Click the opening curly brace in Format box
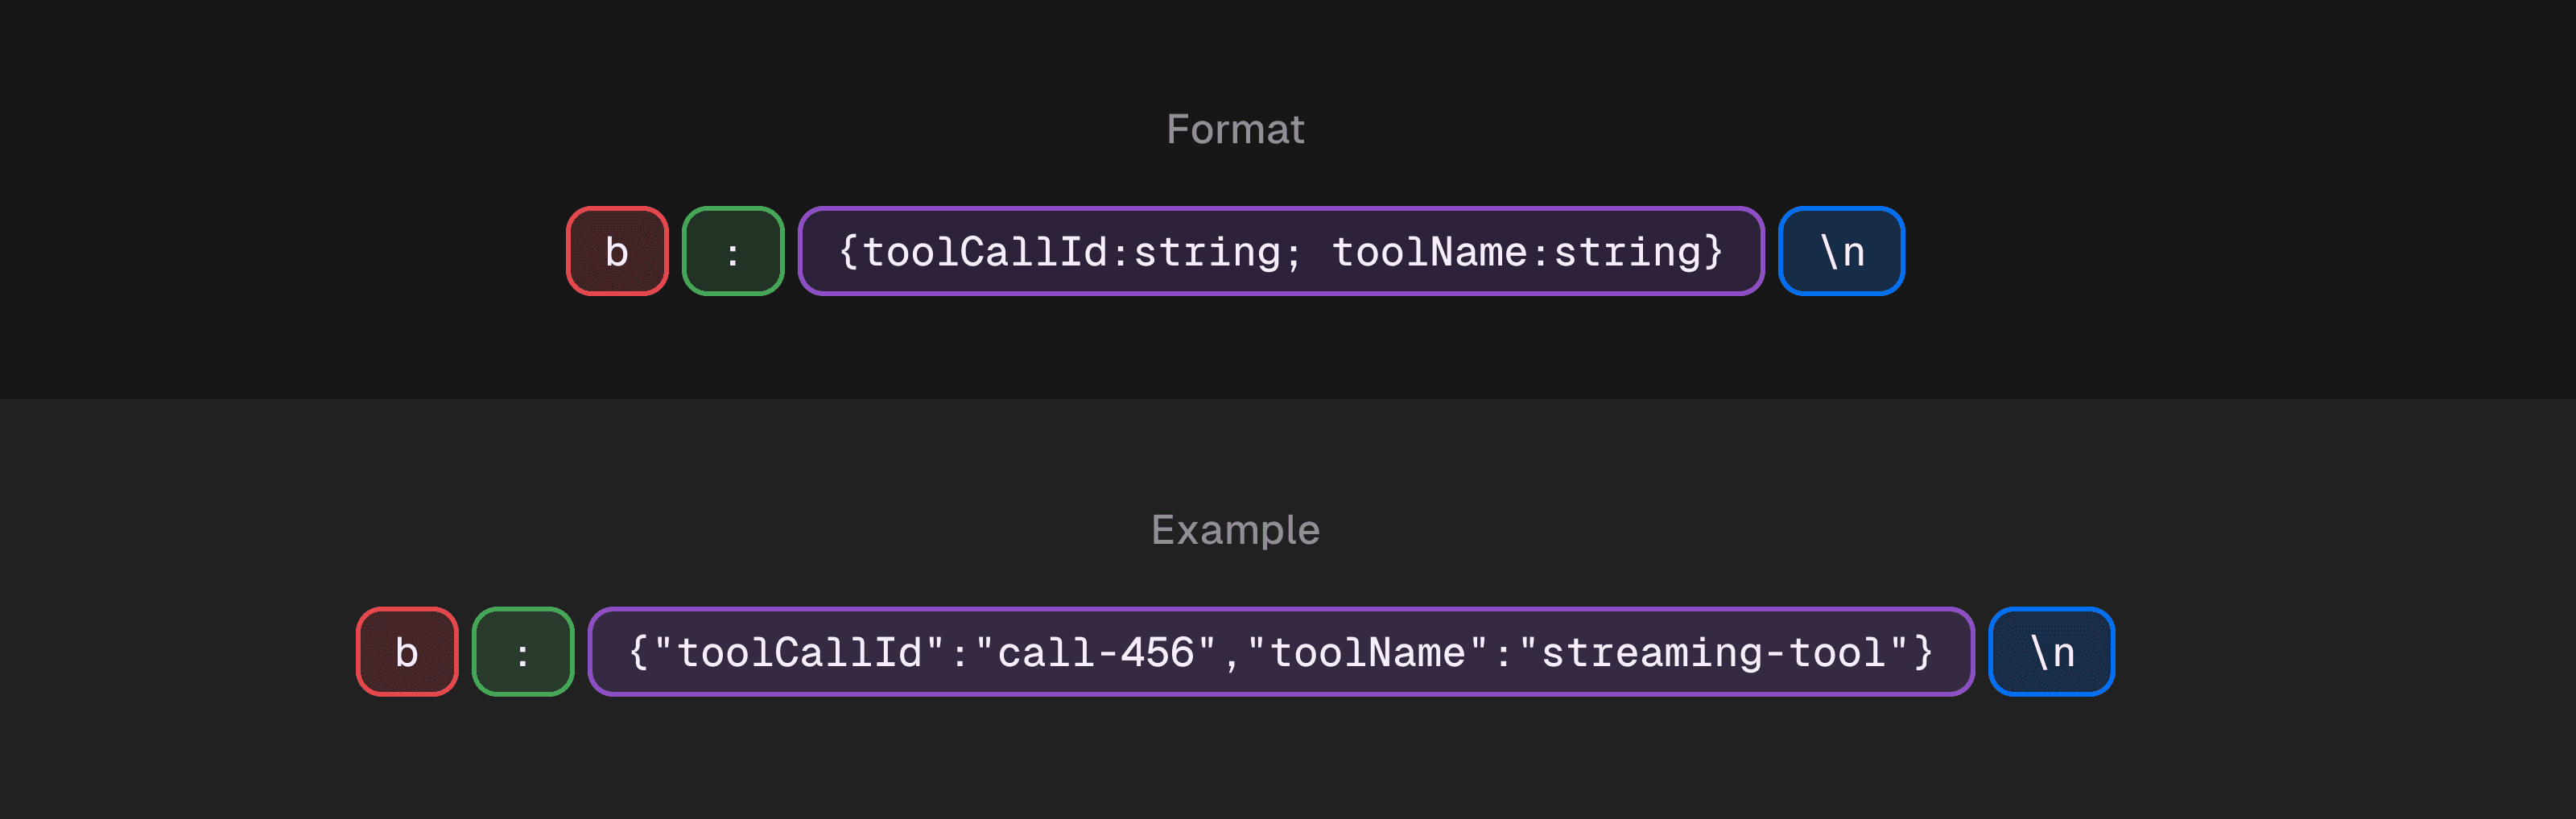The width and height of the screenshot is (2576, 819). click(x=848, y=252)
